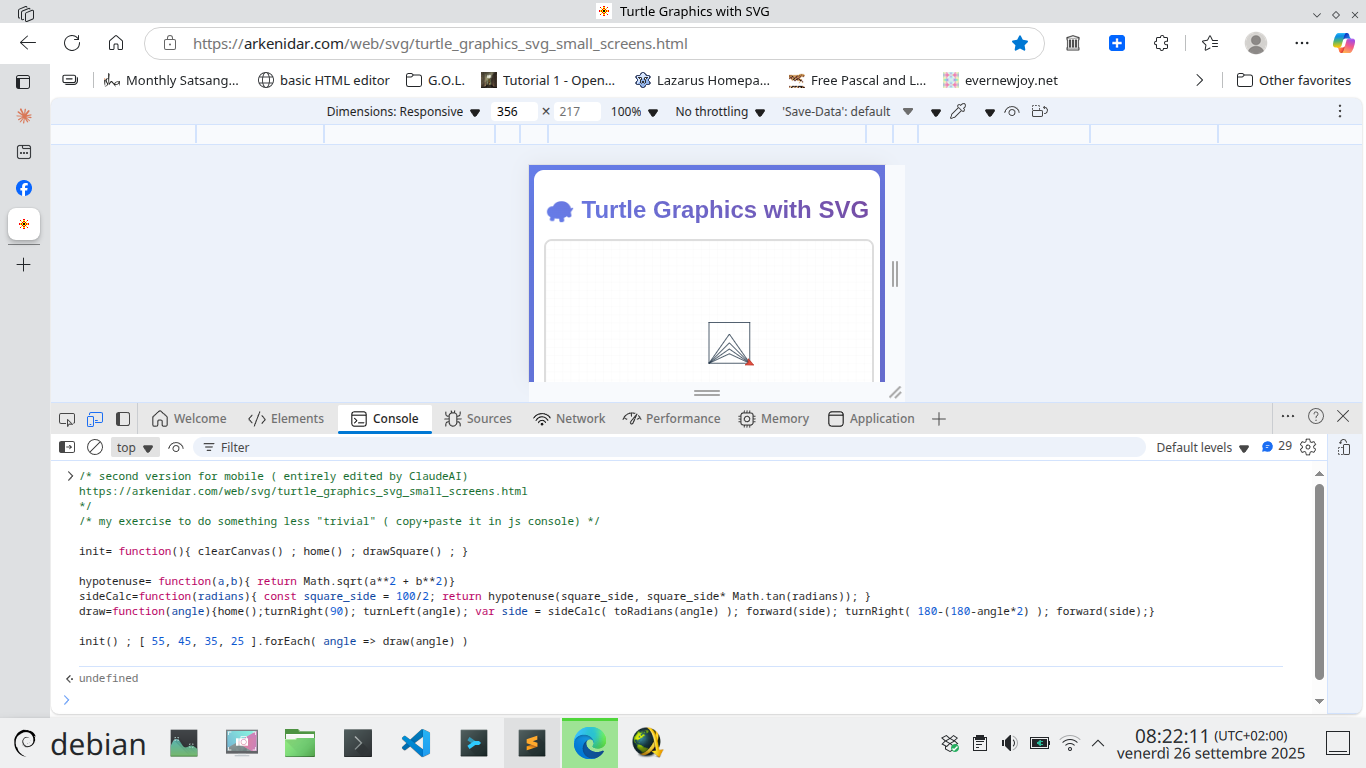The height and width of the screenshot is (768, 1366).
Task: Switch to the Network tab
Action: (569, 419)
